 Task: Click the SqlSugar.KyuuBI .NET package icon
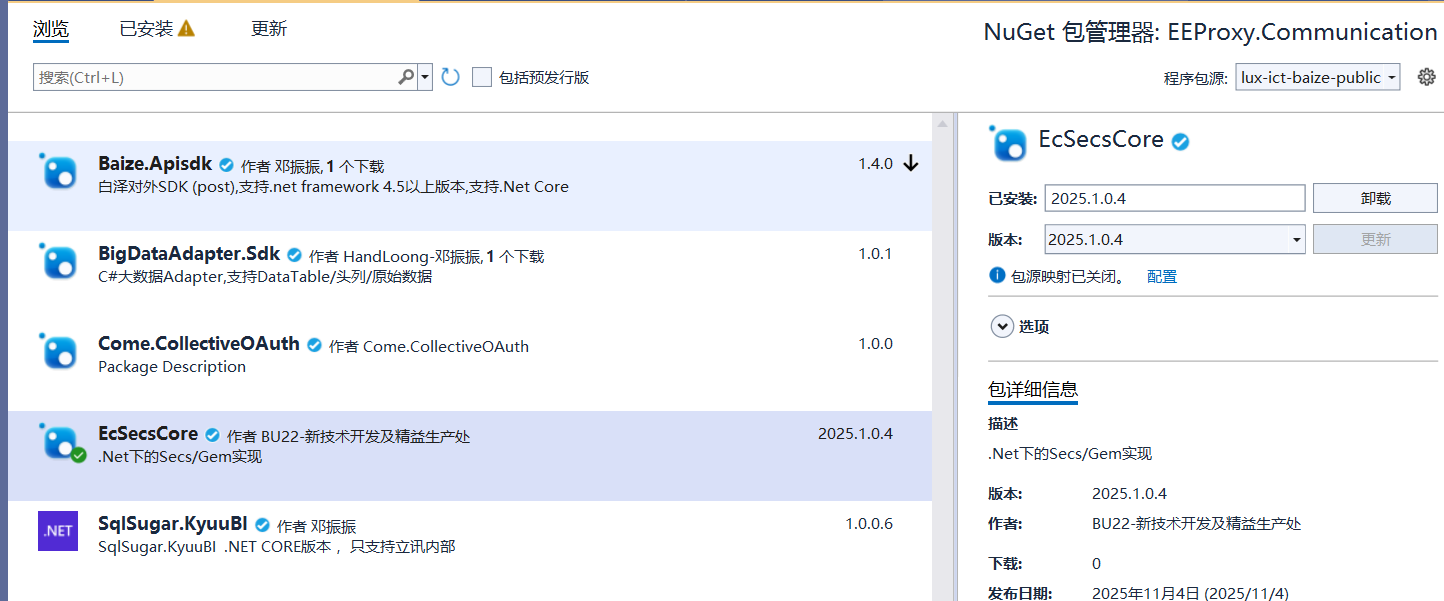pyautogui.click(x=58, y=530)
